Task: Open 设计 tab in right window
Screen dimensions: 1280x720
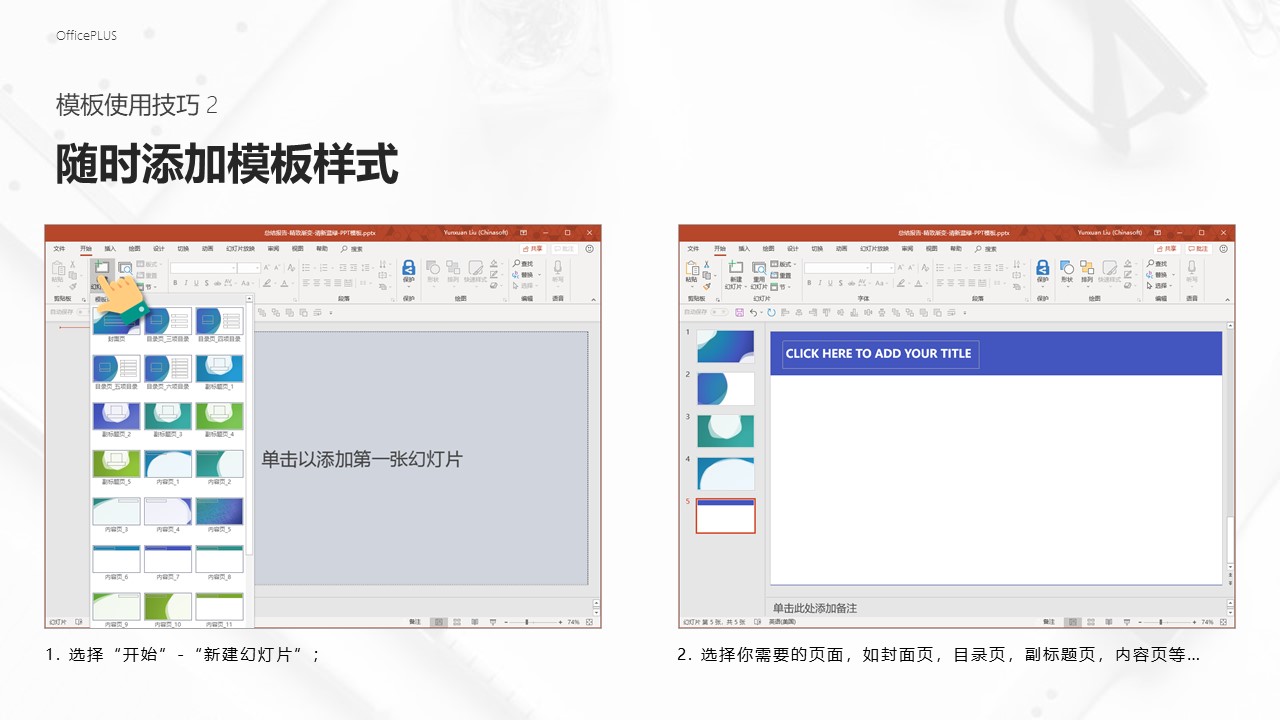Action: (x=793, y=249)
